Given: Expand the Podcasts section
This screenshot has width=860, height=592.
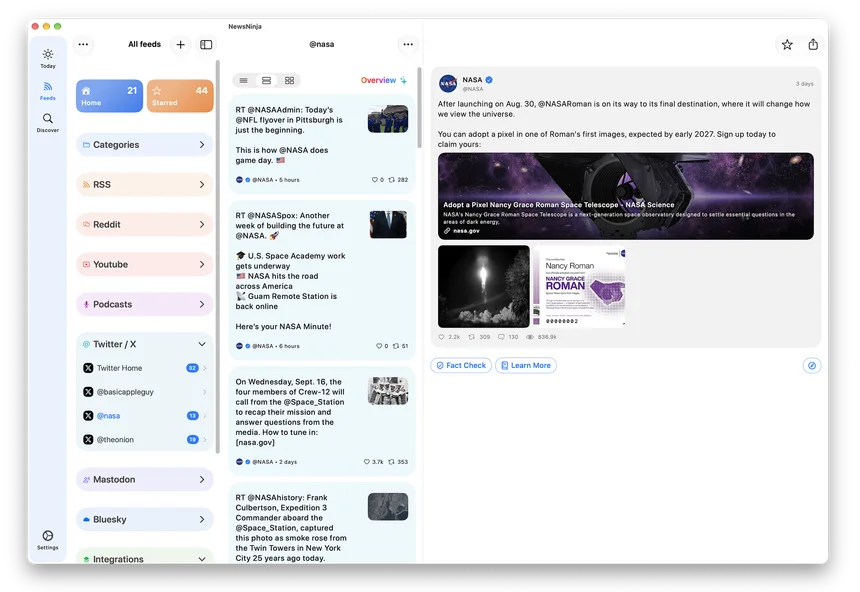Looking at the screenshot, I should click(144, 304).
